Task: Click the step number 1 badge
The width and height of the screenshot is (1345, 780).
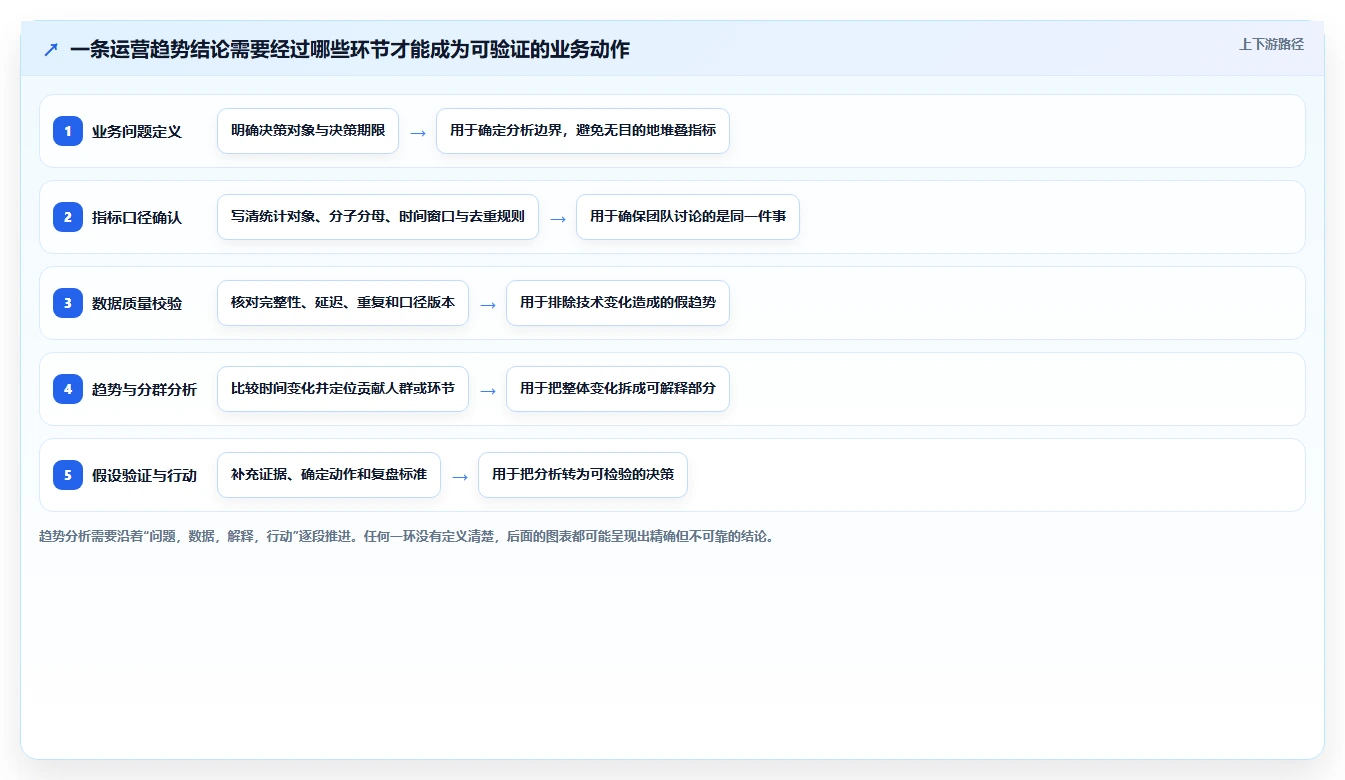Action: (x=68, y=131)
